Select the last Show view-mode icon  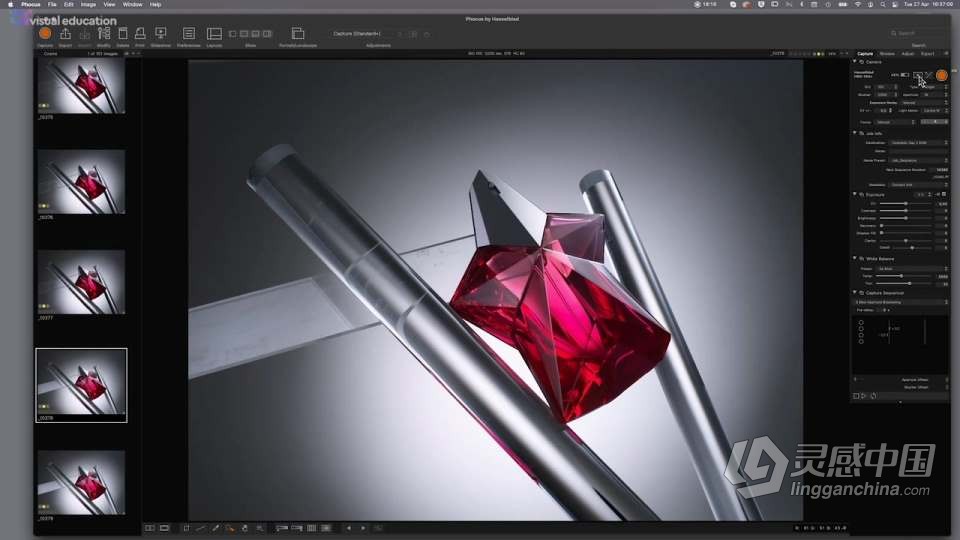(268, 34)
